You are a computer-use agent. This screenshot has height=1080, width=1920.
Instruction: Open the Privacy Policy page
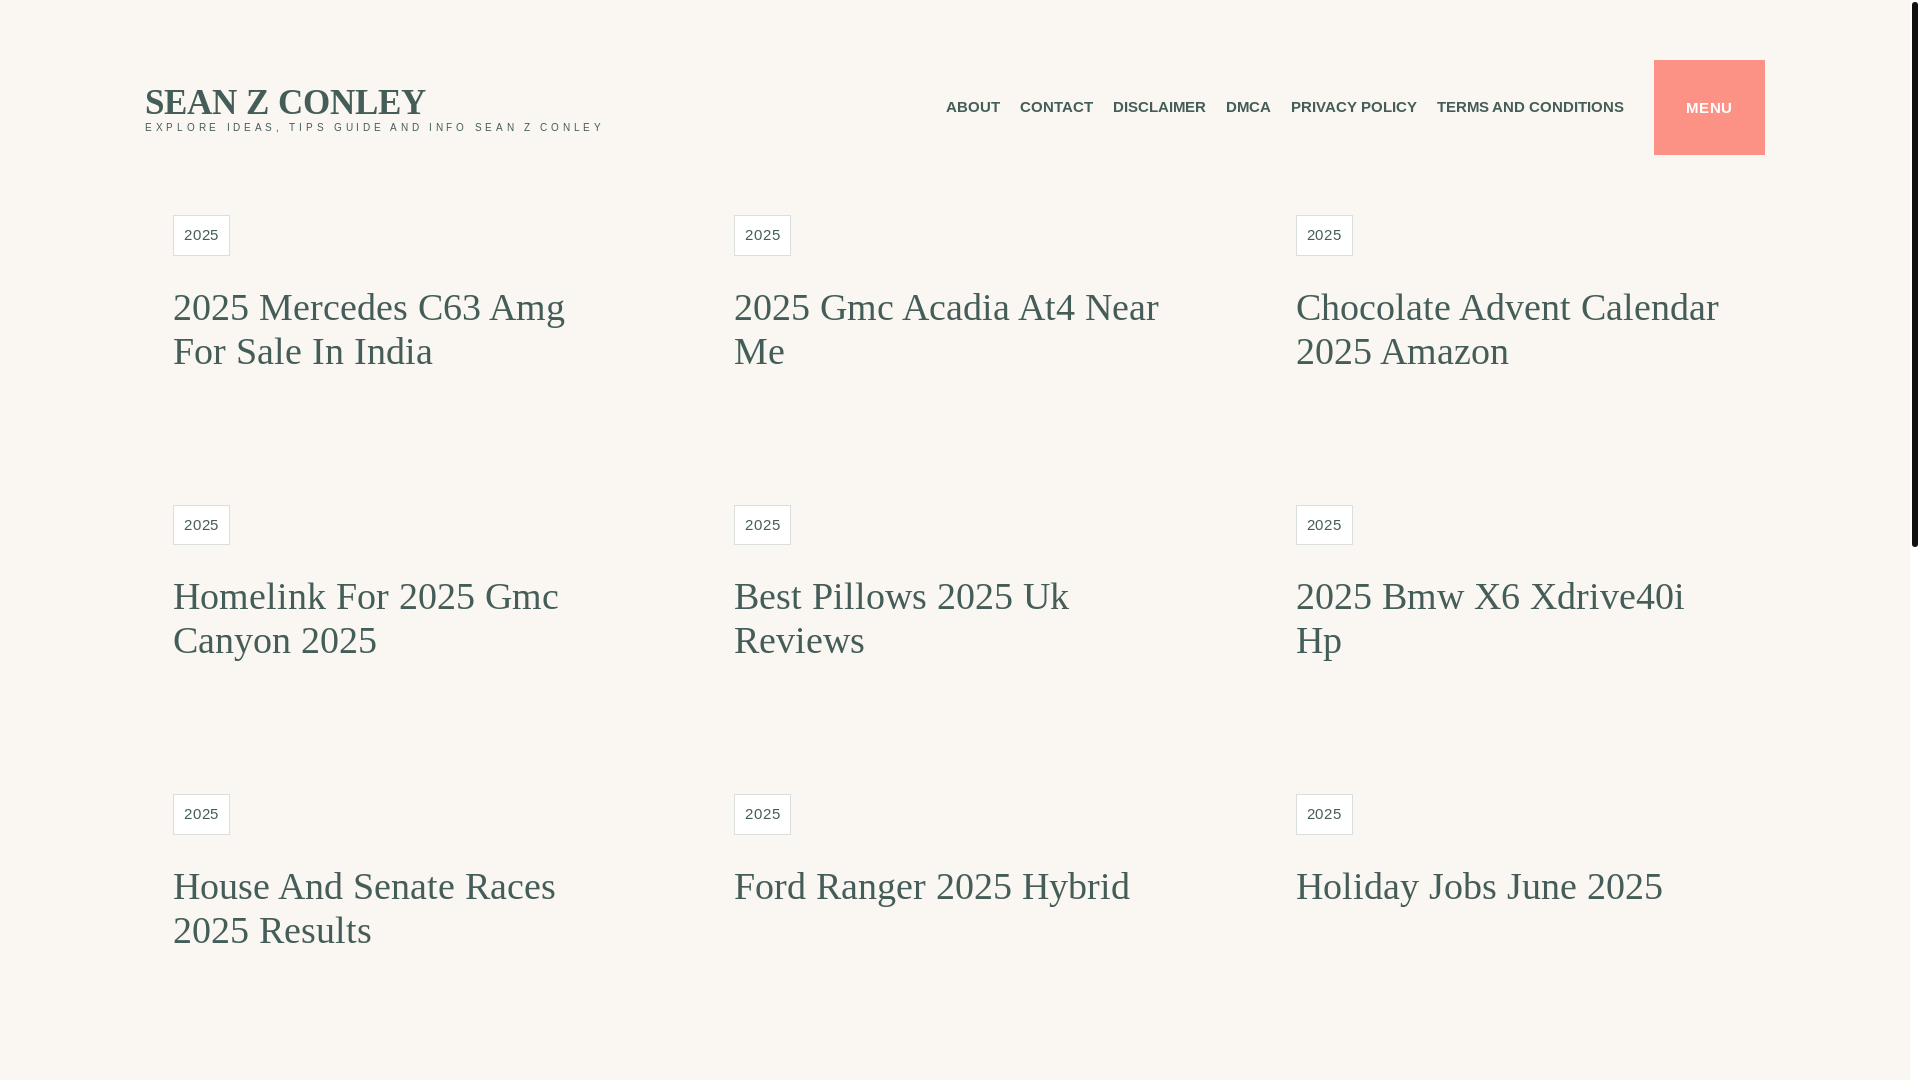tap(1353, 107)
